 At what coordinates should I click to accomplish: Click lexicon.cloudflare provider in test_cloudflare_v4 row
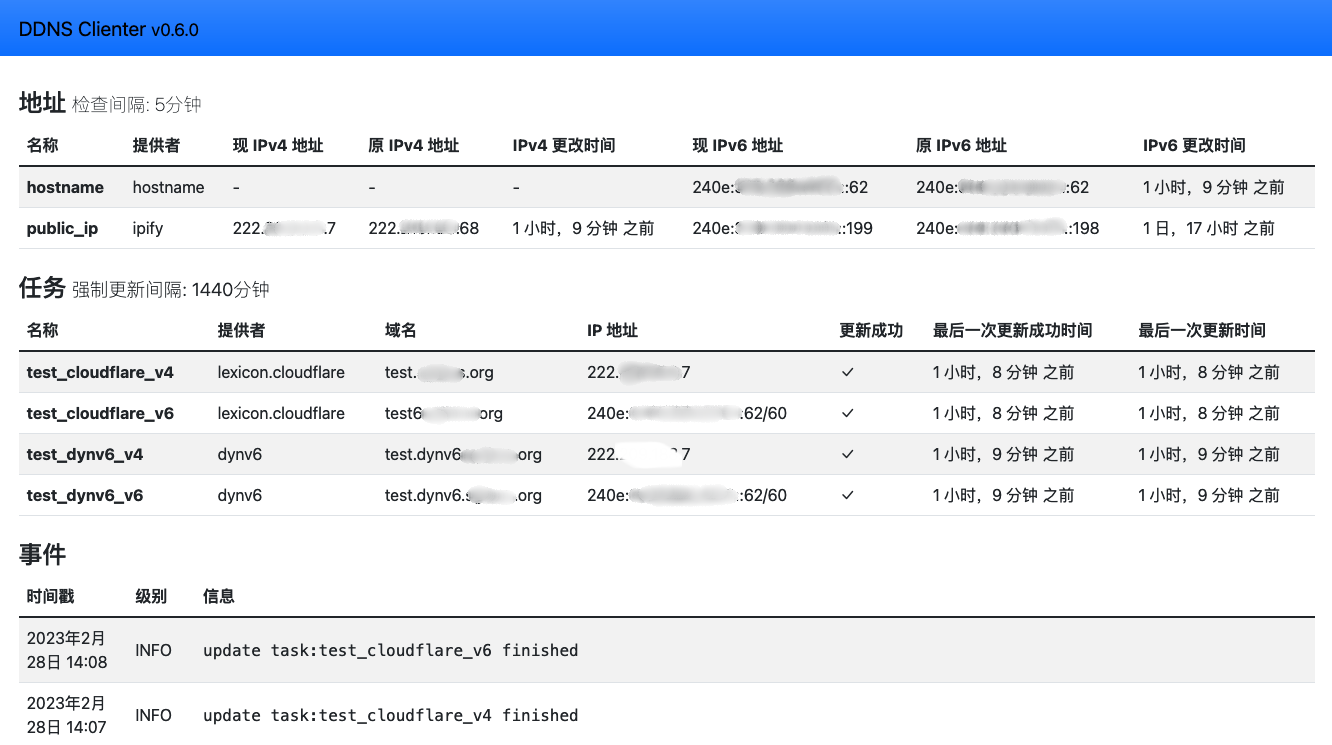pos(281,372)
